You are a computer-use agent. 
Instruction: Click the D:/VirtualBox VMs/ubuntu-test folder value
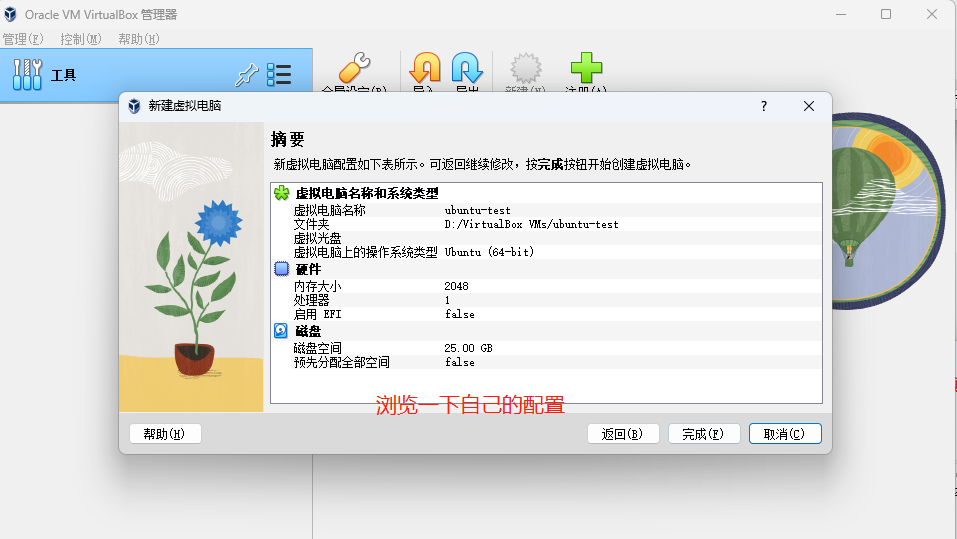tap(531, 225)
